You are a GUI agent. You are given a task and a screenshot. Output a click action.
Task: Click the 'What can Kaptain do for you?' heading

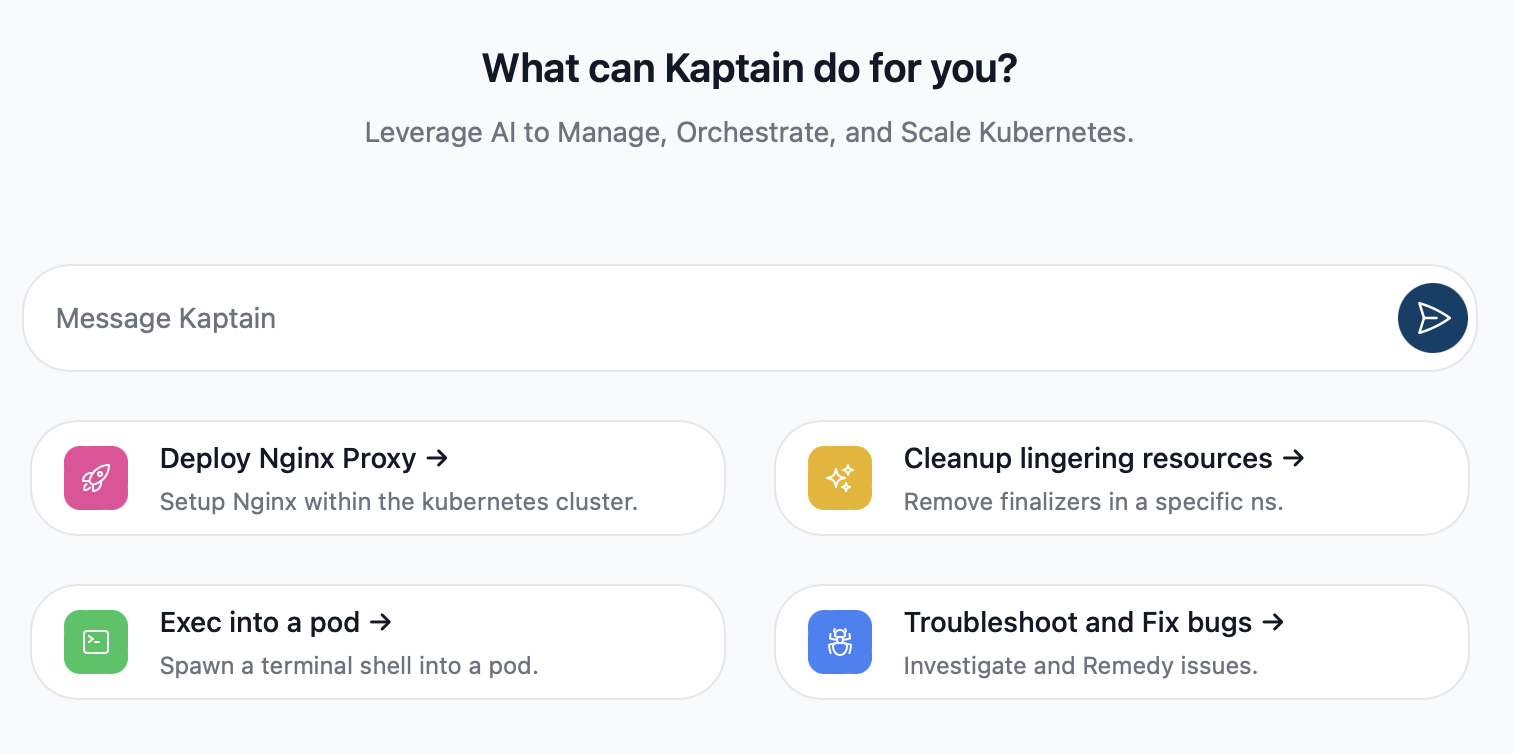pyautogui.click(x=749, y=68)
